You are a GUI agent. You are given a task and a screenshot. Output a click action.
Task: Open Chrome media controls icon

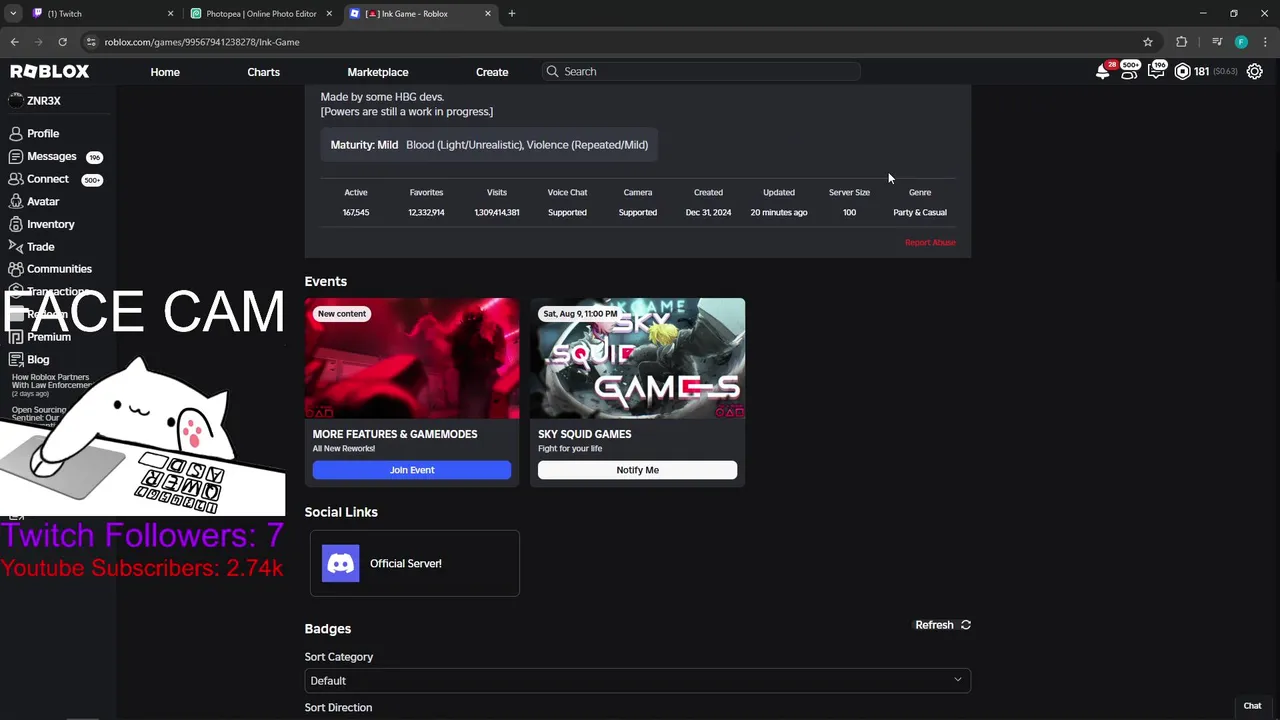pyautogui.click(x=1217, y=42)
